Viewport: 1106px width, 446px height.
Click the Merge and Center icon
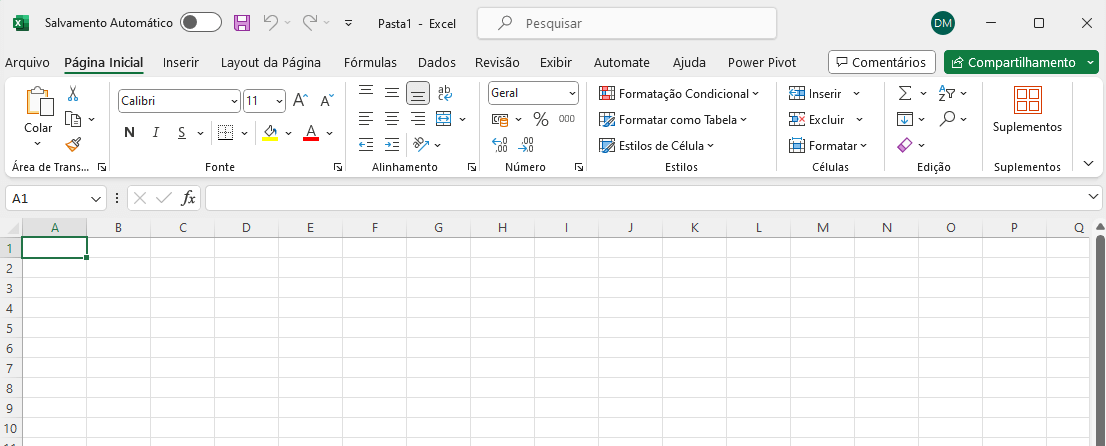coord(443,119)
